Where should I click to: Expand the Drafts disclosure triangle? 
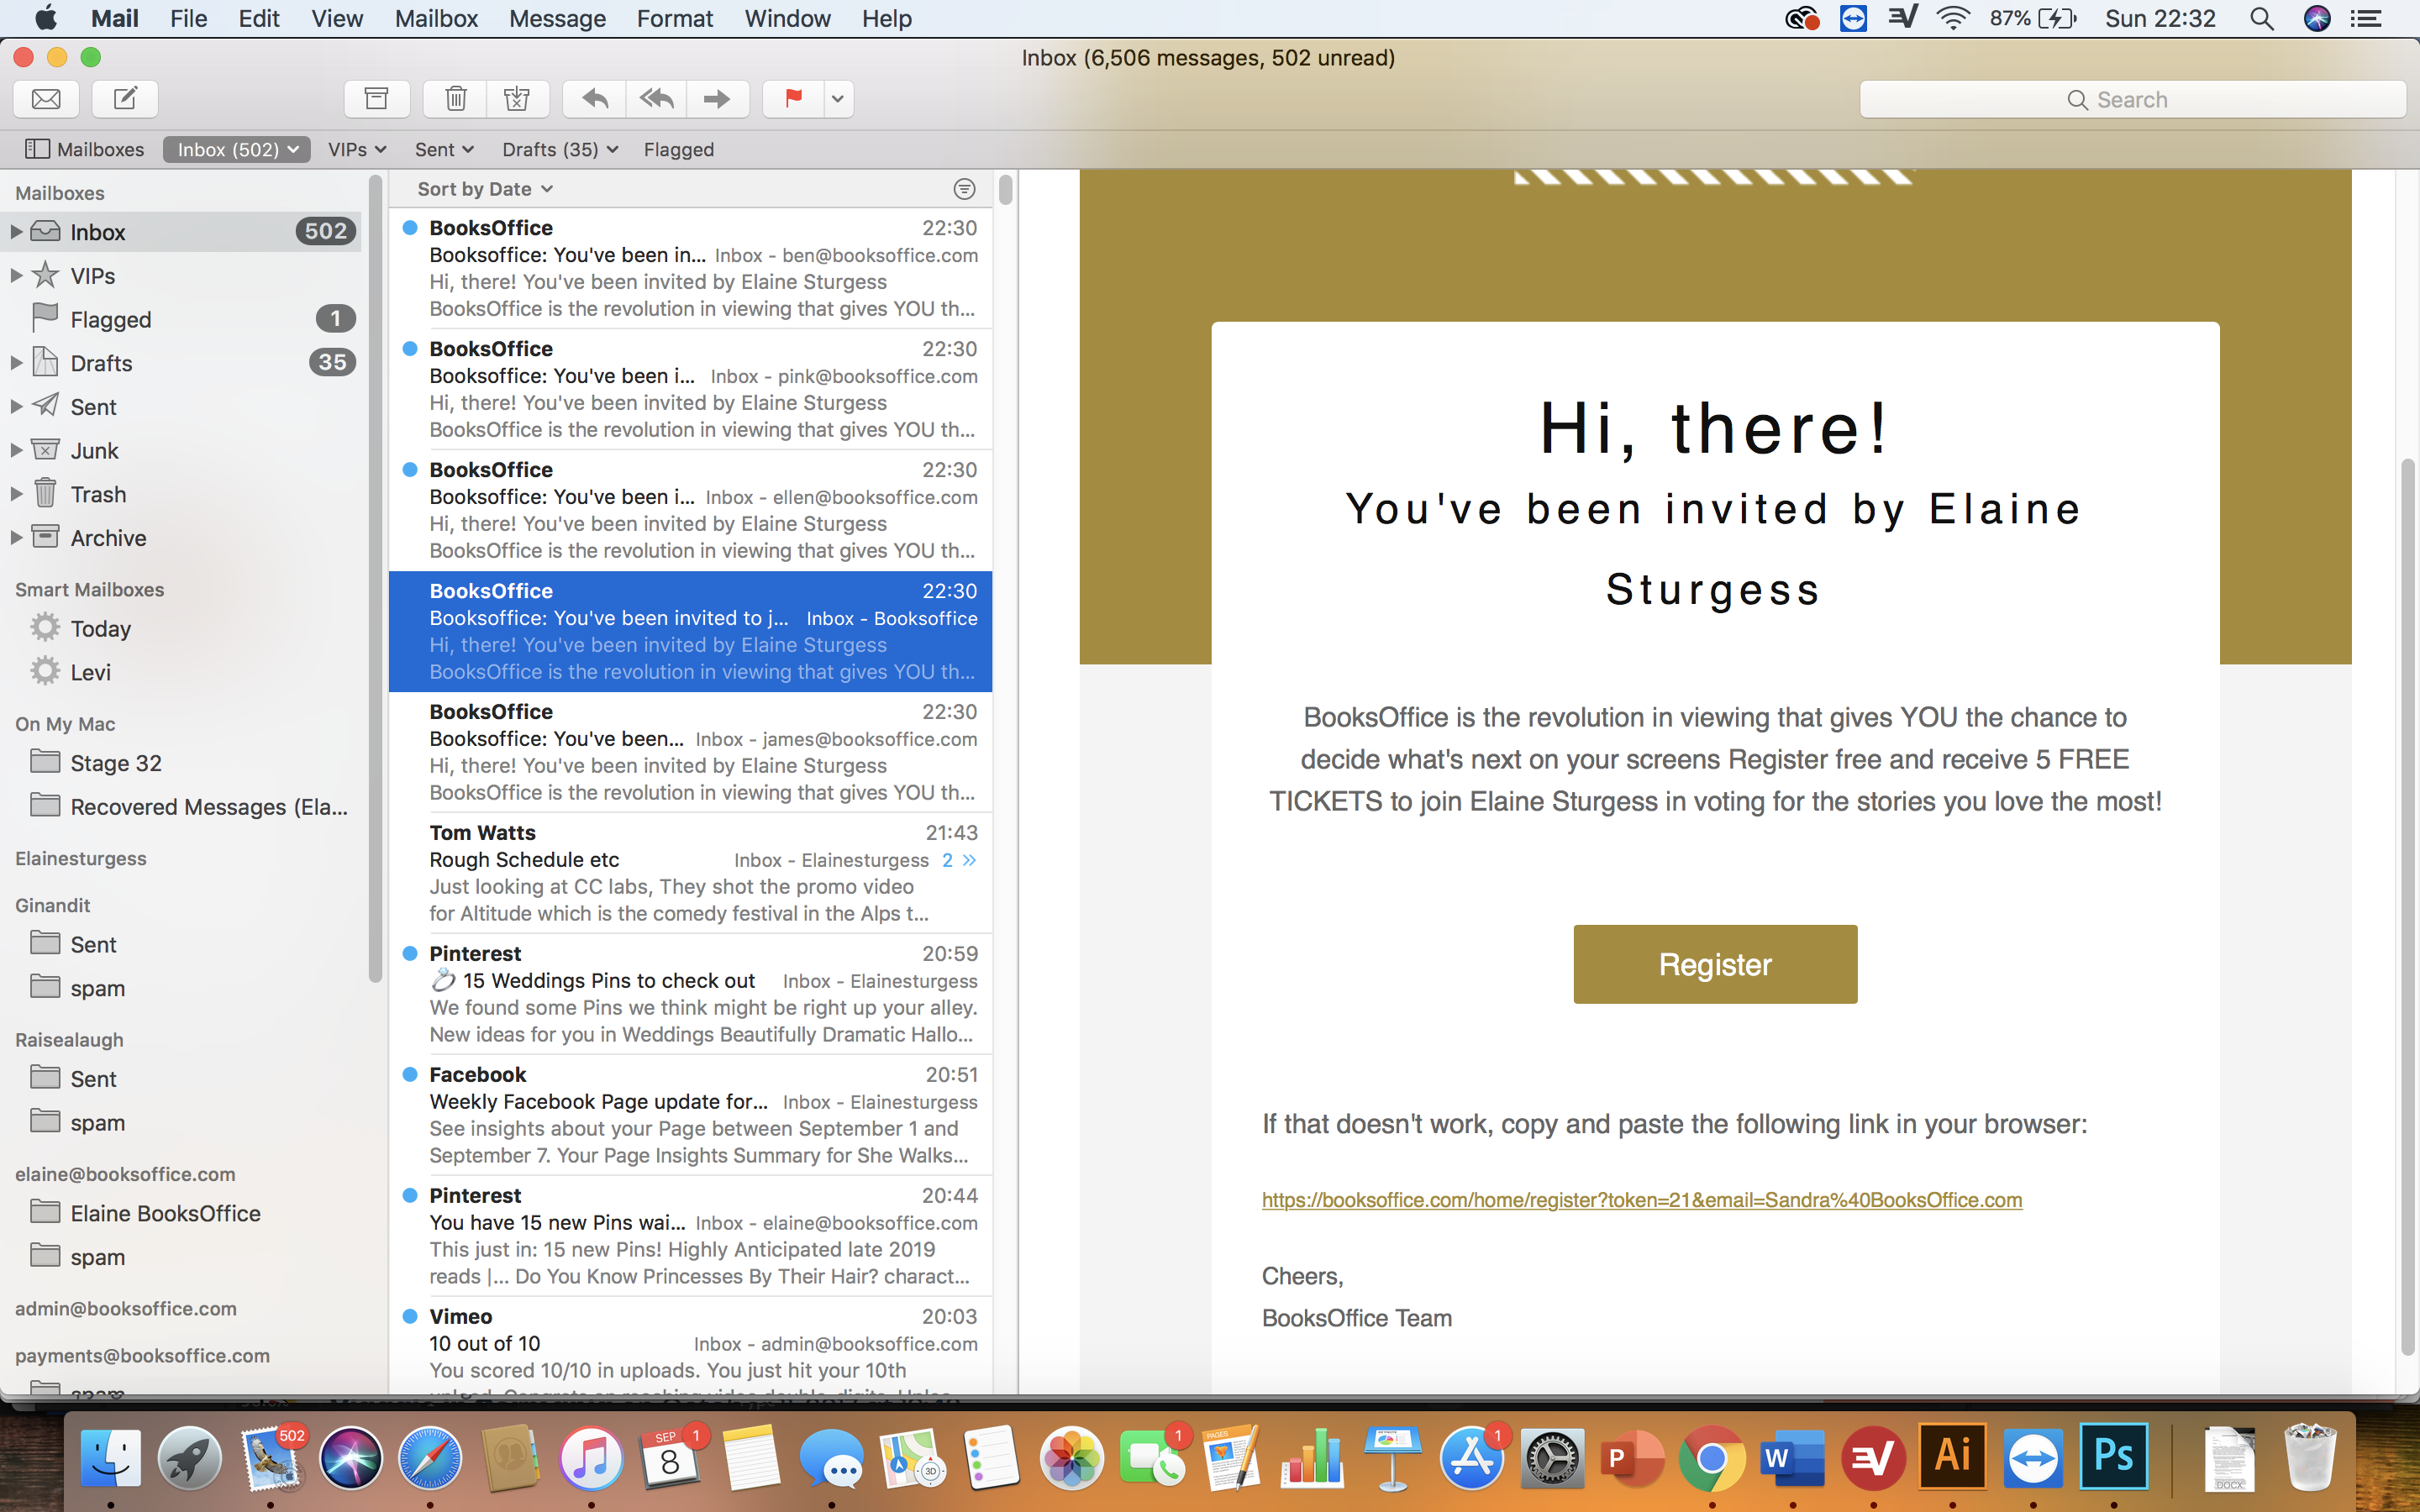16,363
